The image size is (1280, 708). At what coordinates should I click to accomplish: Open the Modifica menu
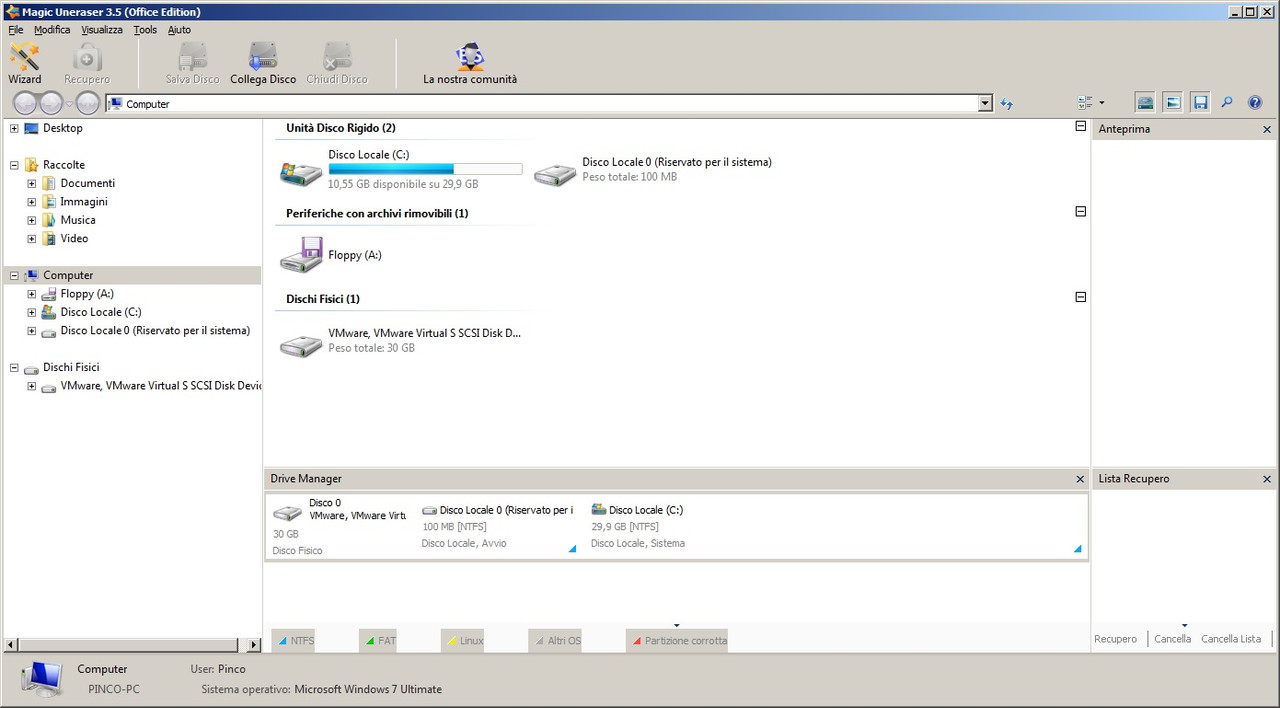click(52, 30)
